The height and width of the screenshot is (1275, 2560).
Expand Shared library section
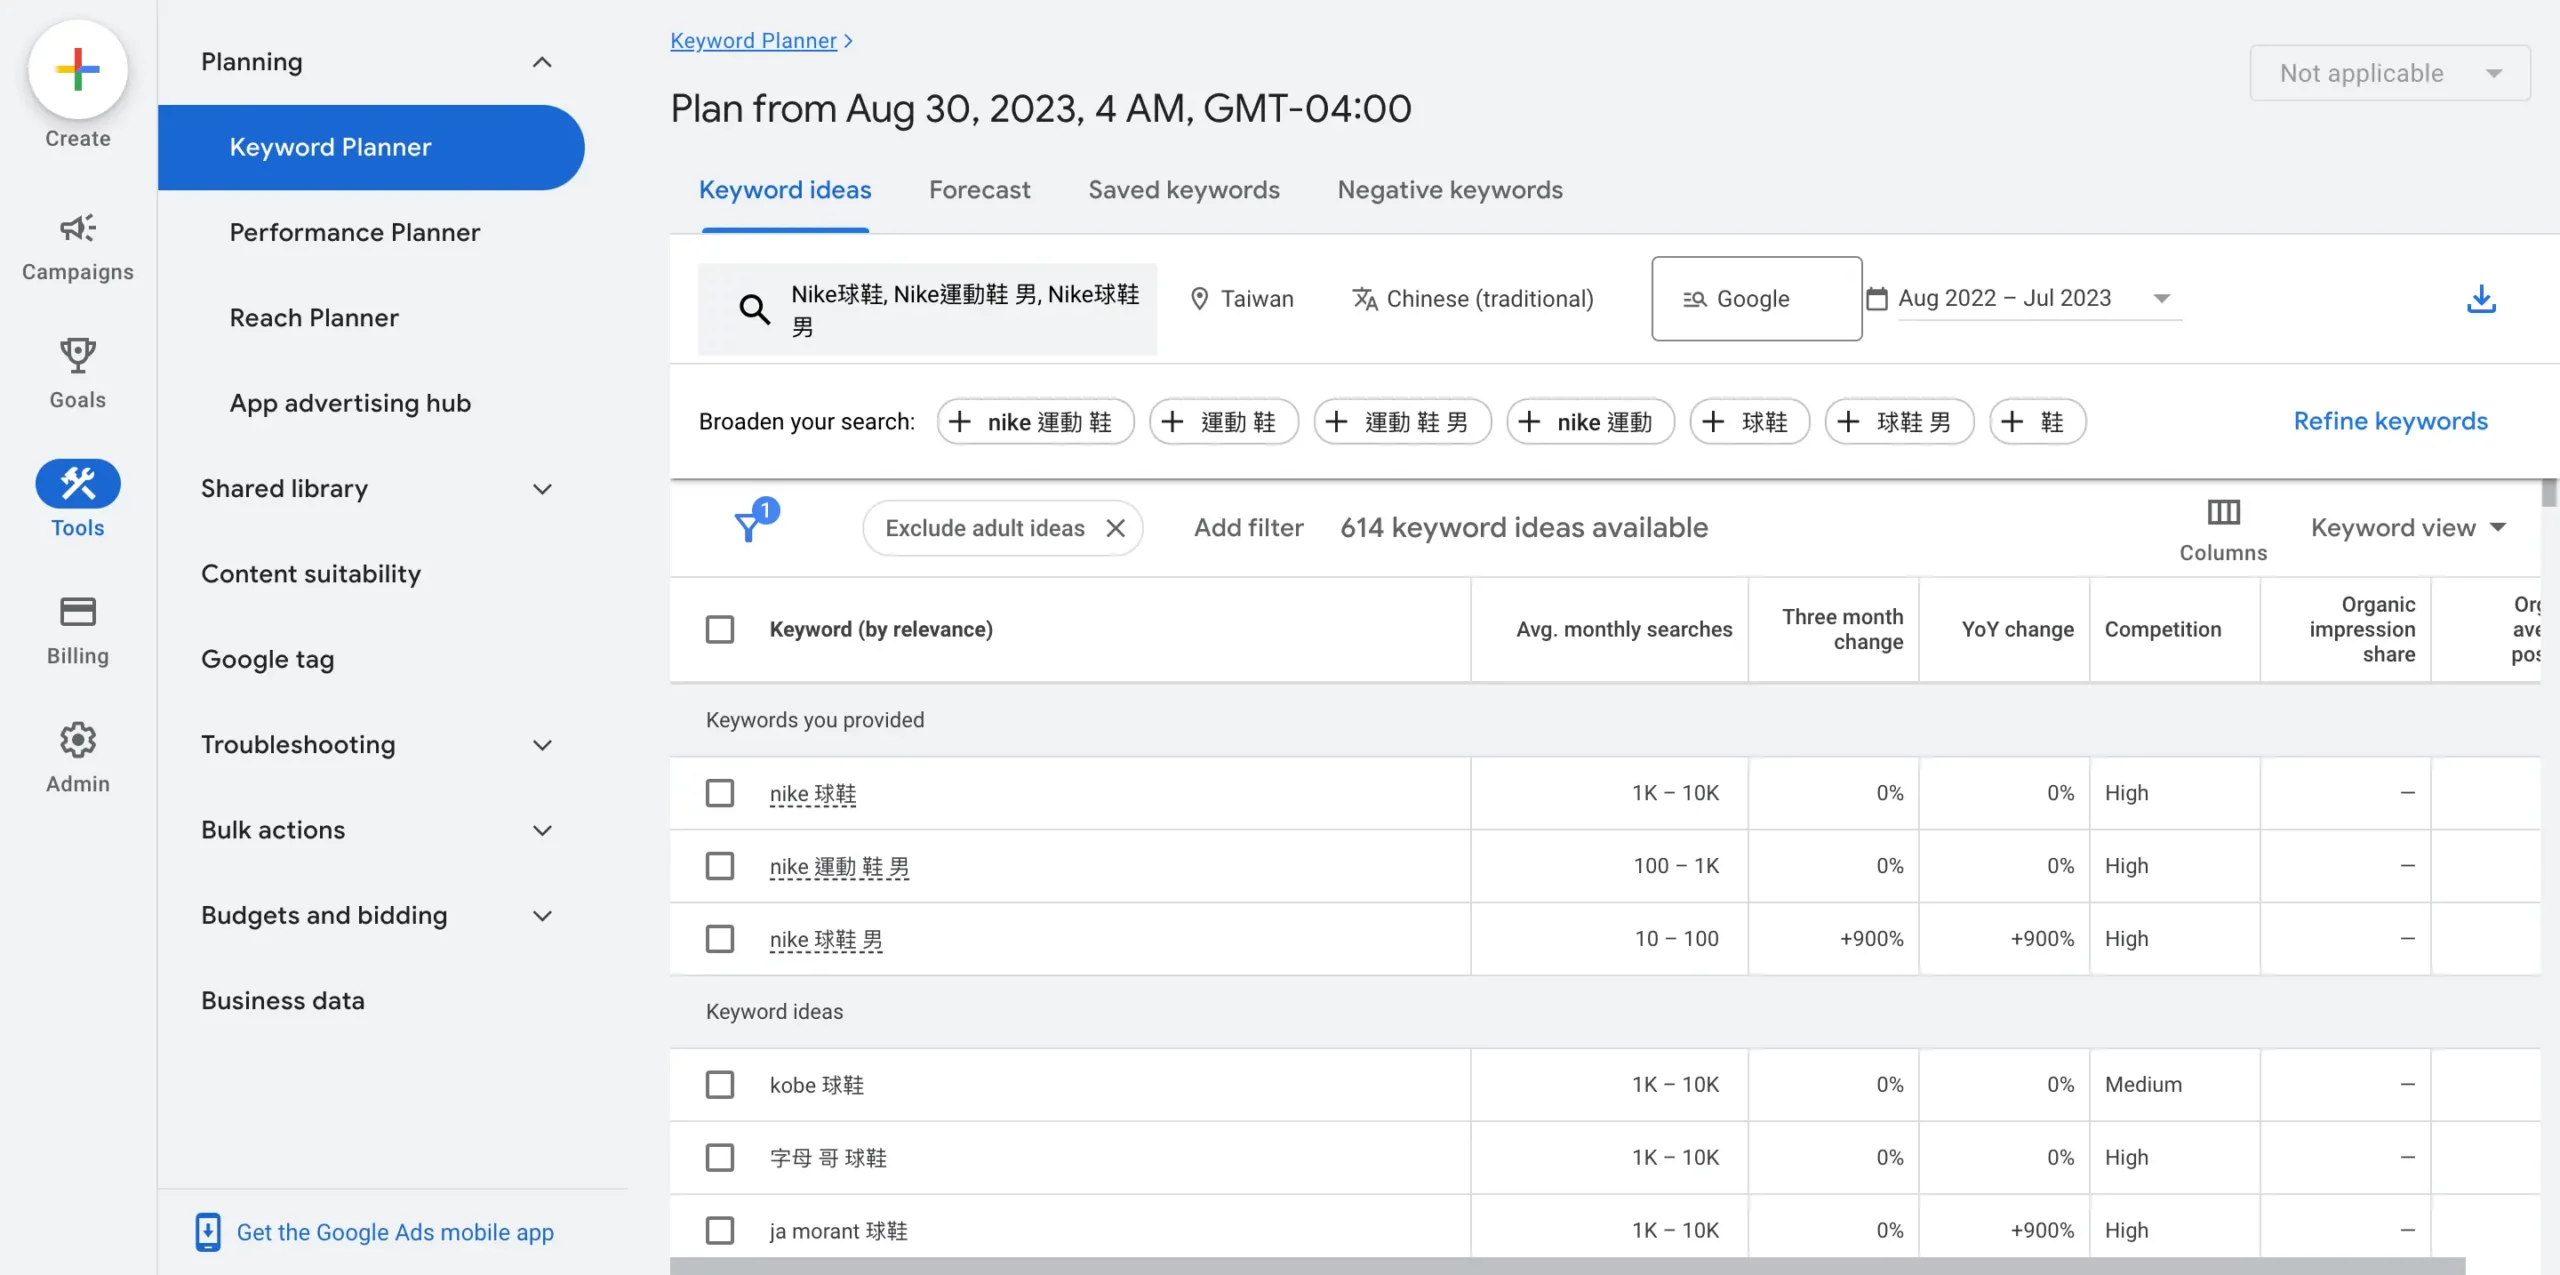click(542, 489)
